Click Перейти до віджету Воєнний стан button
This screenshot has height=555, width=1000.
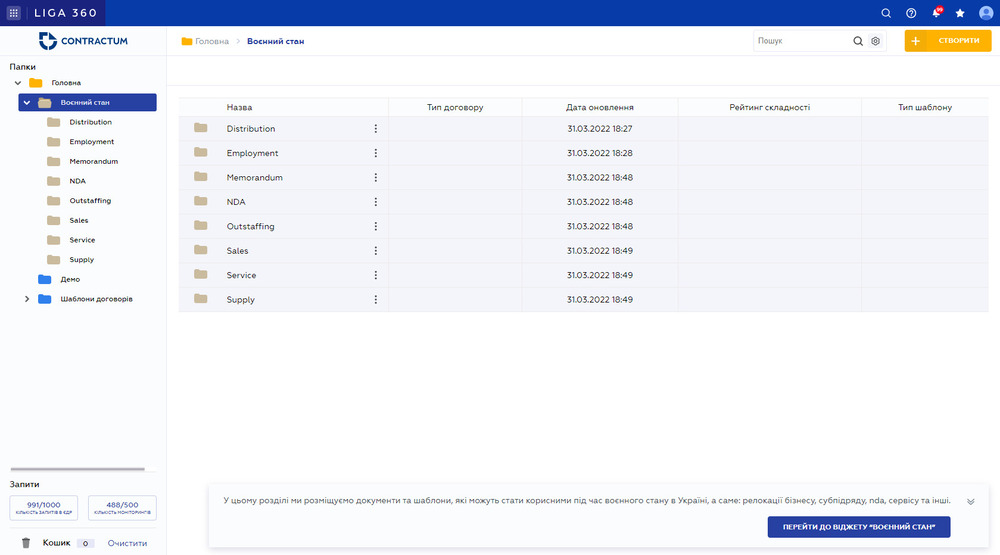pyautogui.click(x=858, y=527)
